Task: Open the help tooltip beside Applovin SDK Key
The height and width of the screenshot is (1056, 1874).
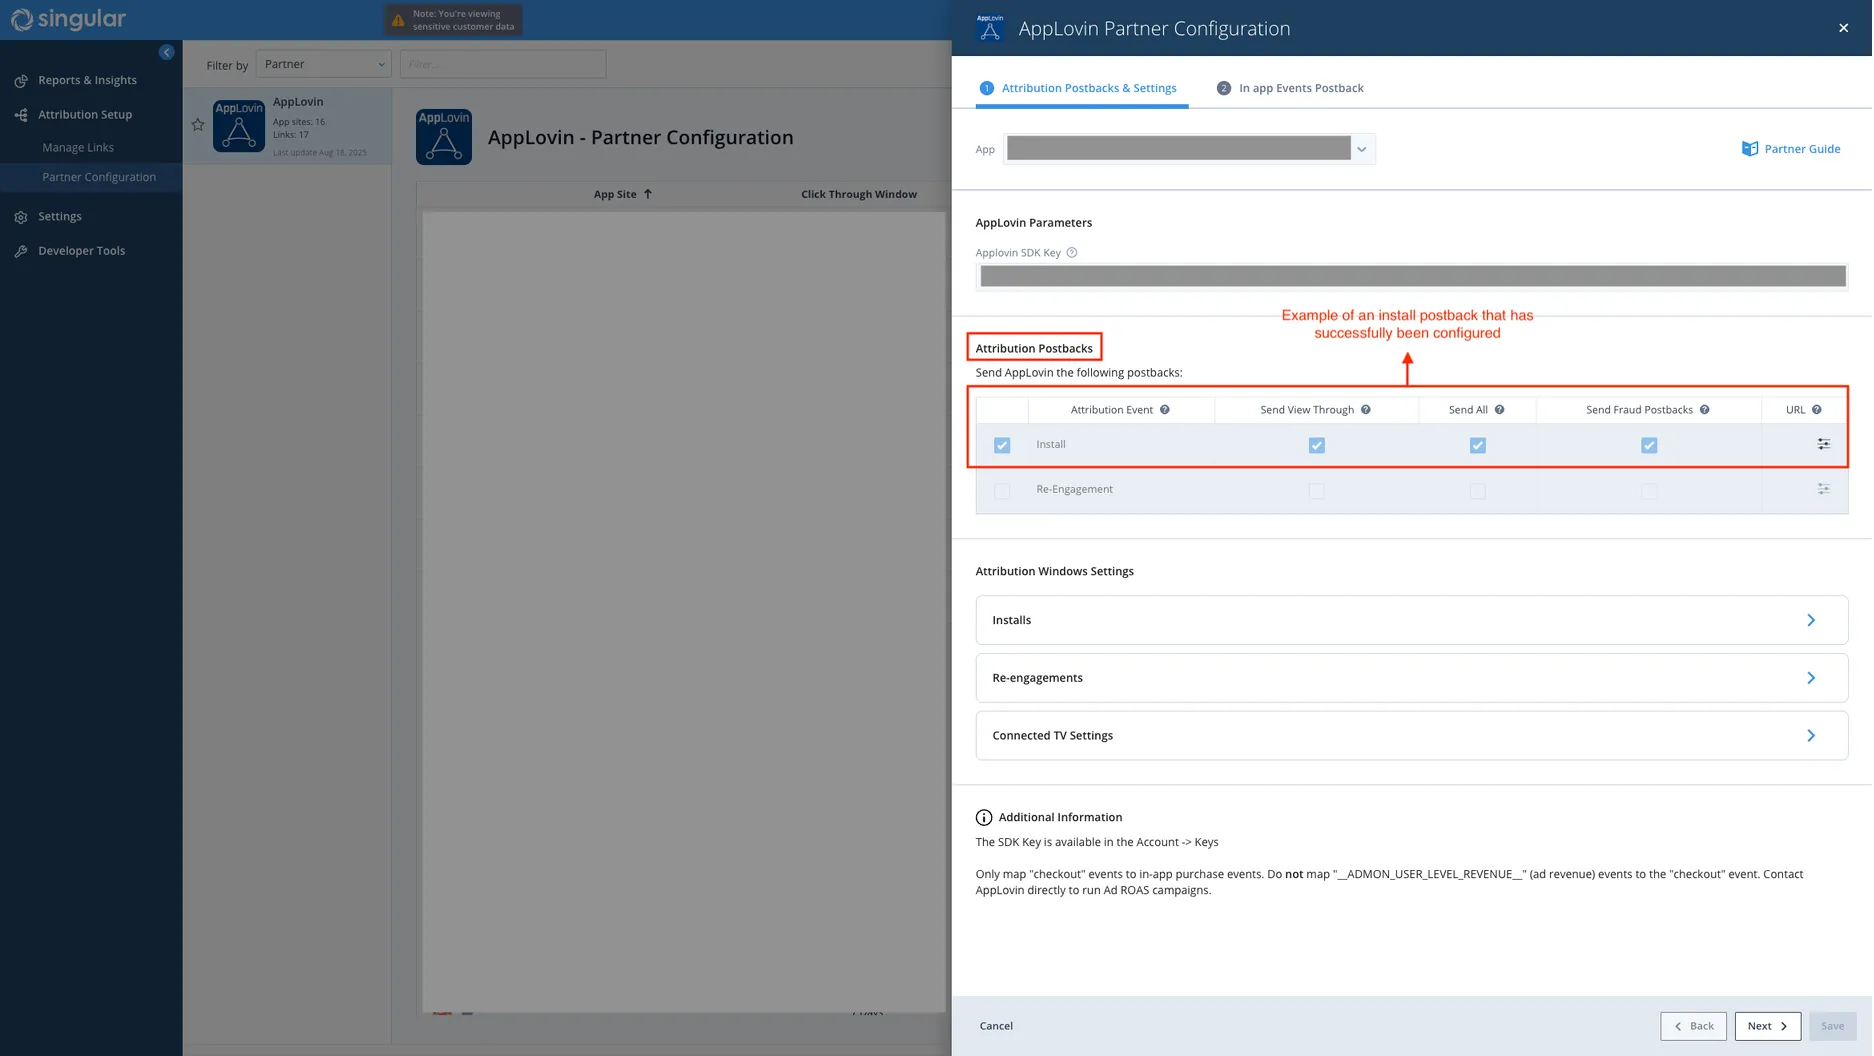Action: tap(1071, 252)
